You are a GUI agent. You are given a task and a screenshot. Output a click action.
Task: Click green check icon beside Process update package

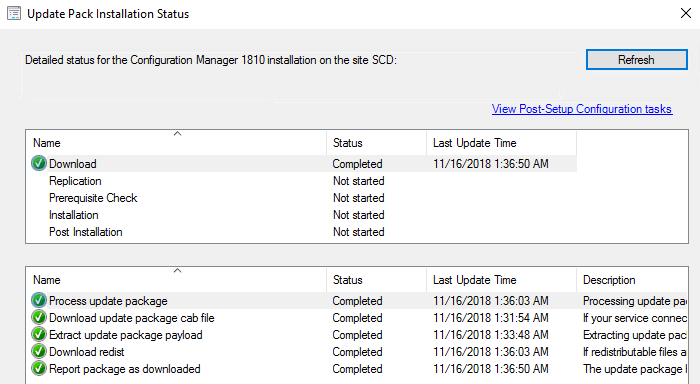[39, 301]
